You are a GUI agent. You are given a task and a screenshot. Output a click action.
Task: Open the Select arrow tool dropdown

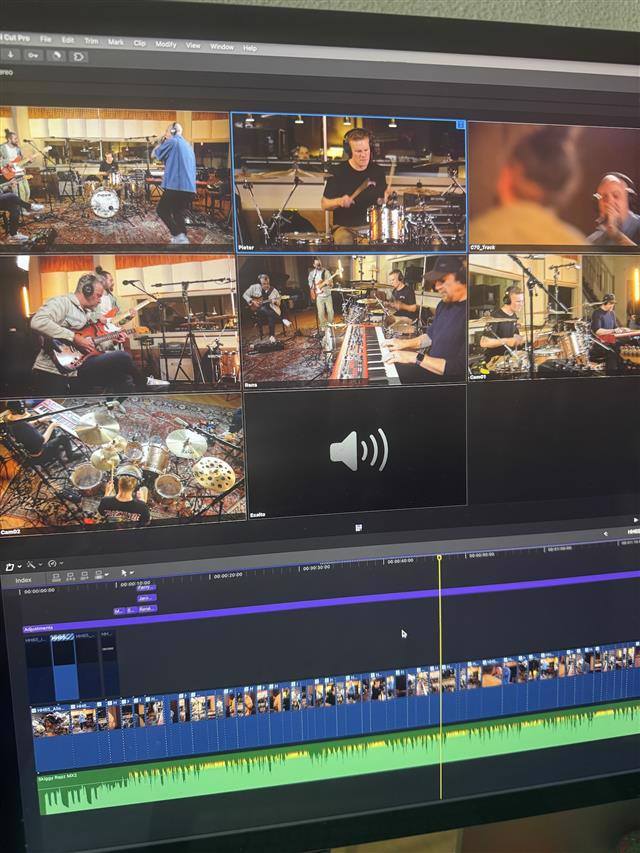126,573
